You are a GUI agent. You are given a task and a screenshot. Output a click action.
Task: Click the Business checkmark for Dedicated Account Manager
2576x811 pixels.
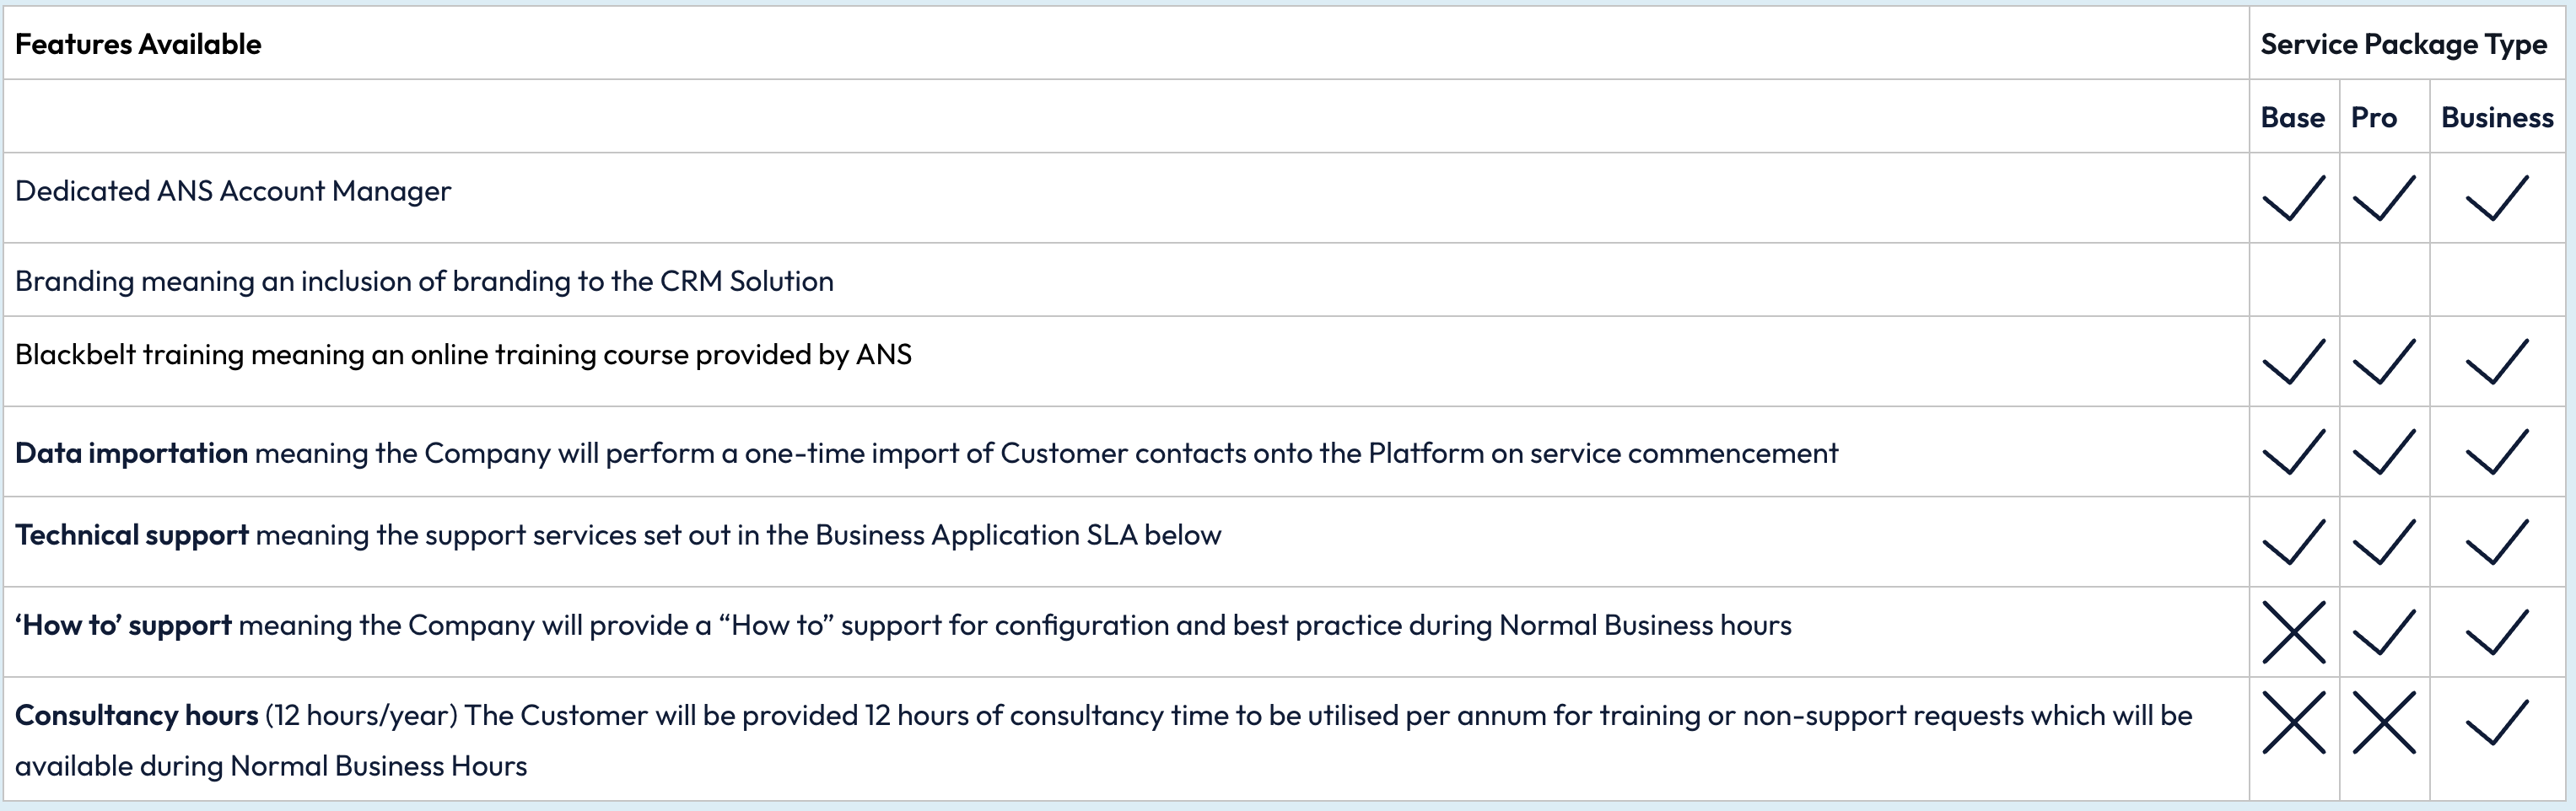pos(2497,198)
